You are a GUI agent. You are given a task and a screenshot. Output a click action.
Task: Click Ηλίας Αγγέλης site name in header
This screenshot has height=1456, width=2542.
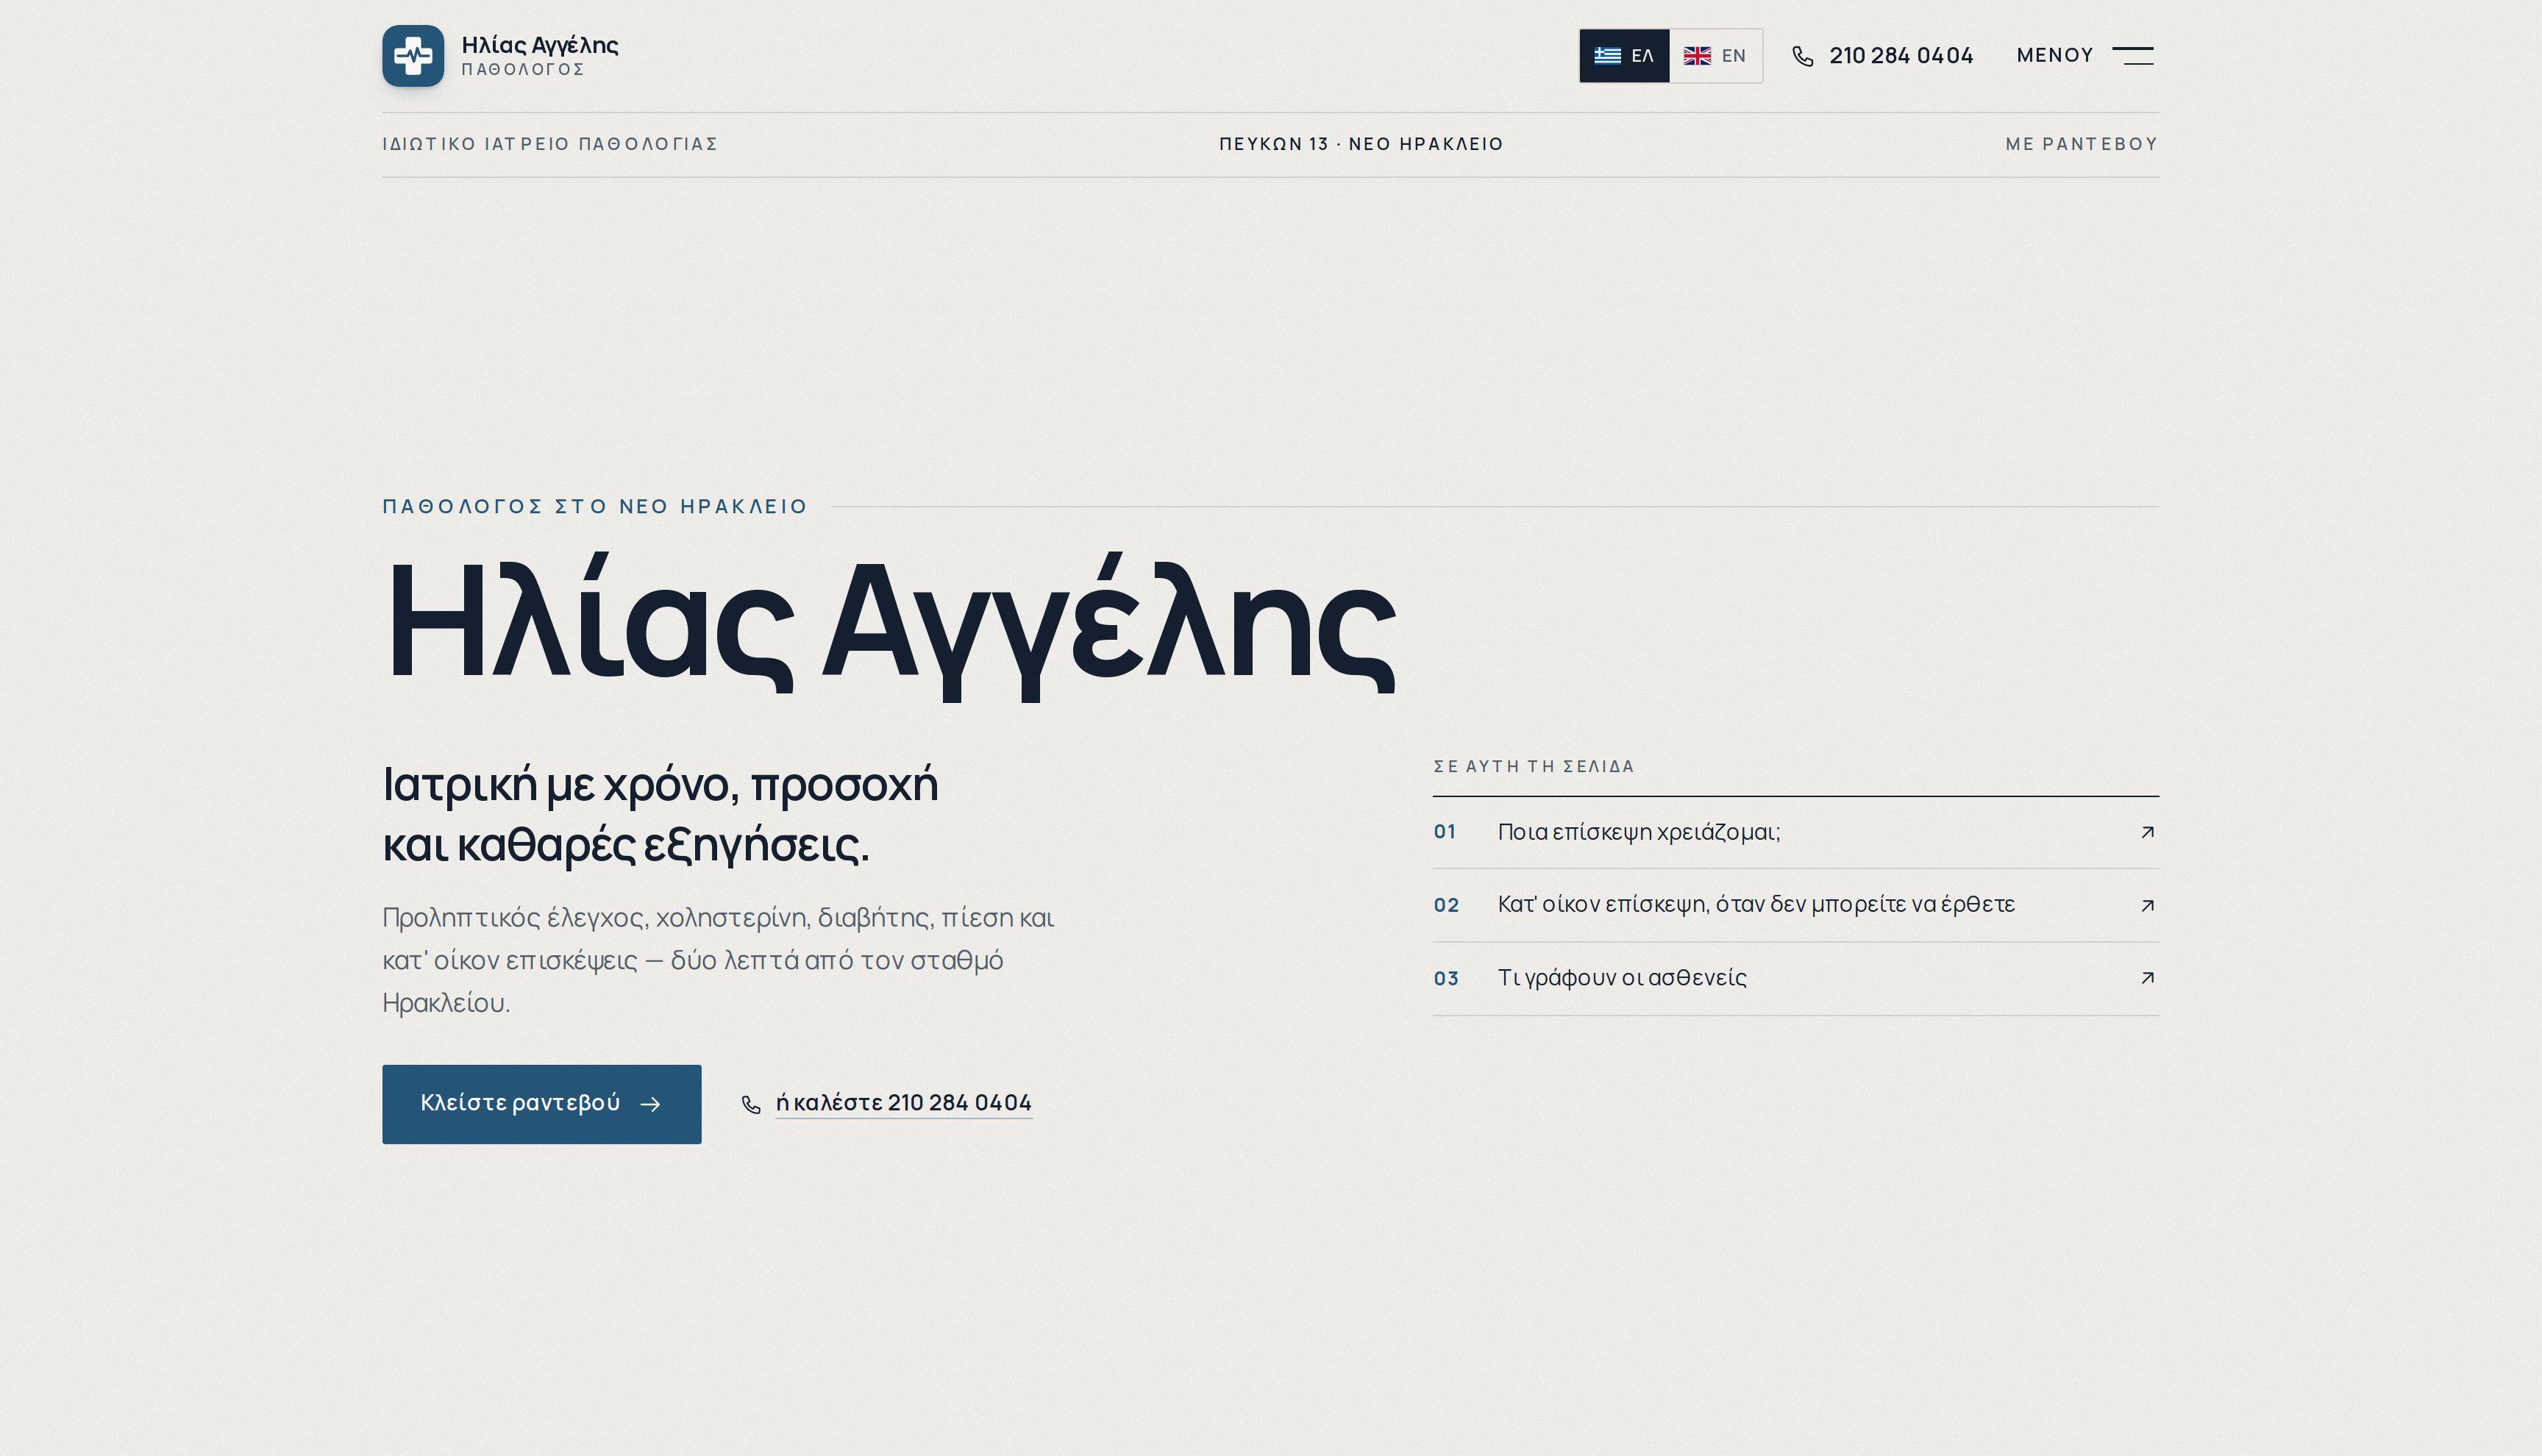click(x=540, y=45)
